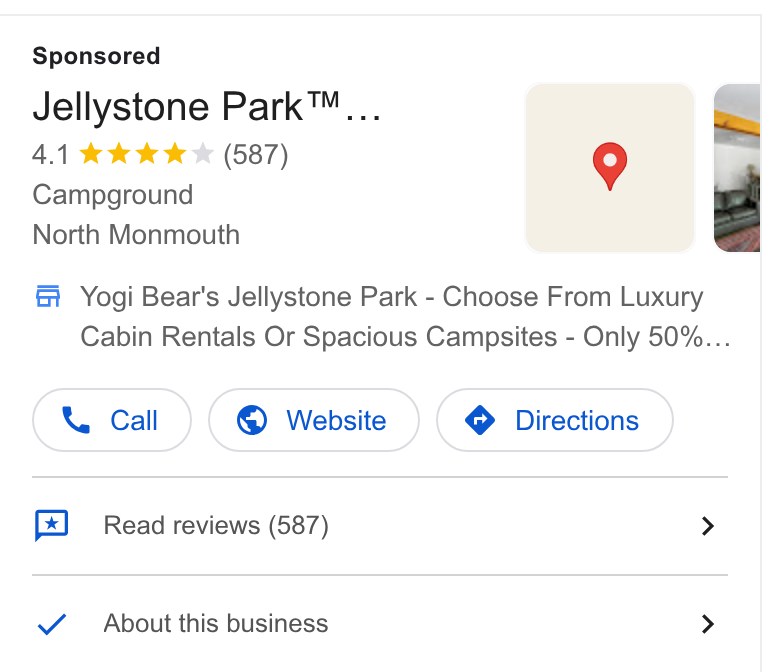Viewport: 776px width, 672px height.
Task: Click the blue checkmark icon
Action: click(x=52, y=624)
